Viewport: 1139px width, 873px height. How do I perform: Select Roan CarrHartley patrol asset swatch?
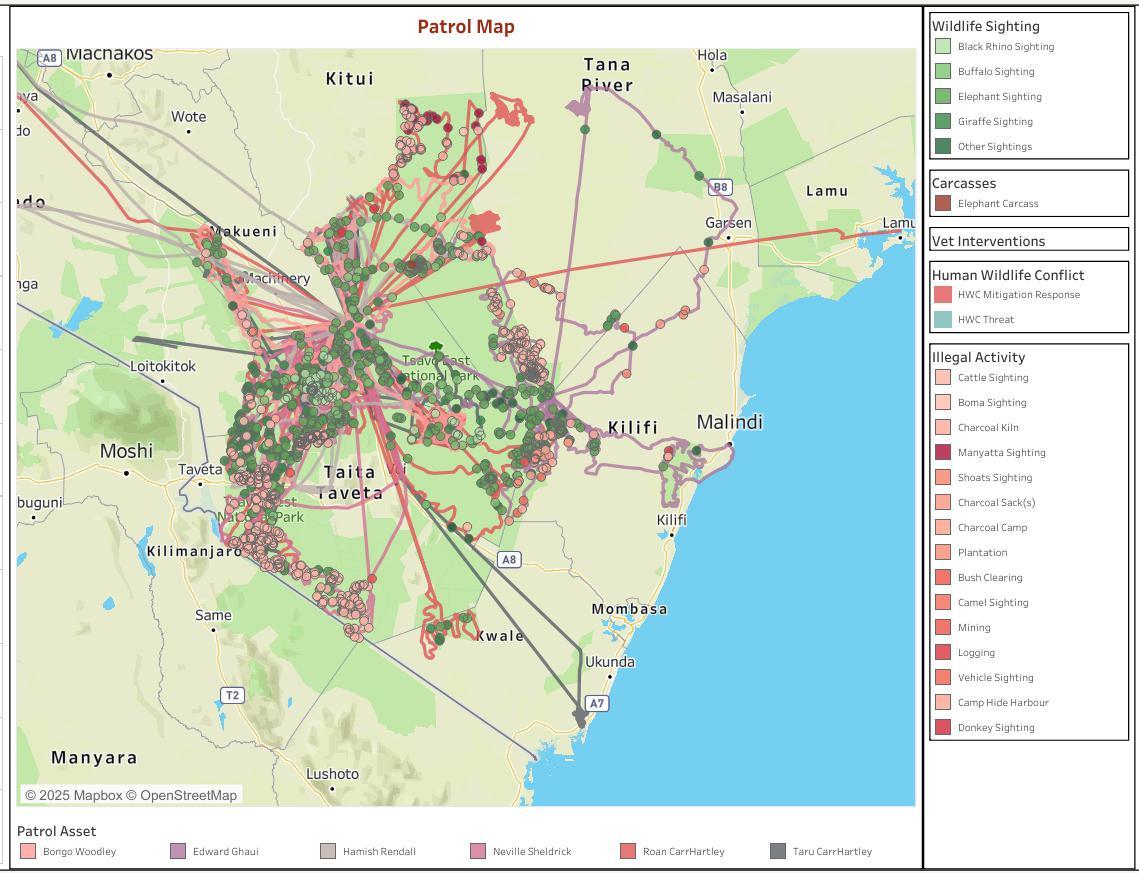point(628,851)
